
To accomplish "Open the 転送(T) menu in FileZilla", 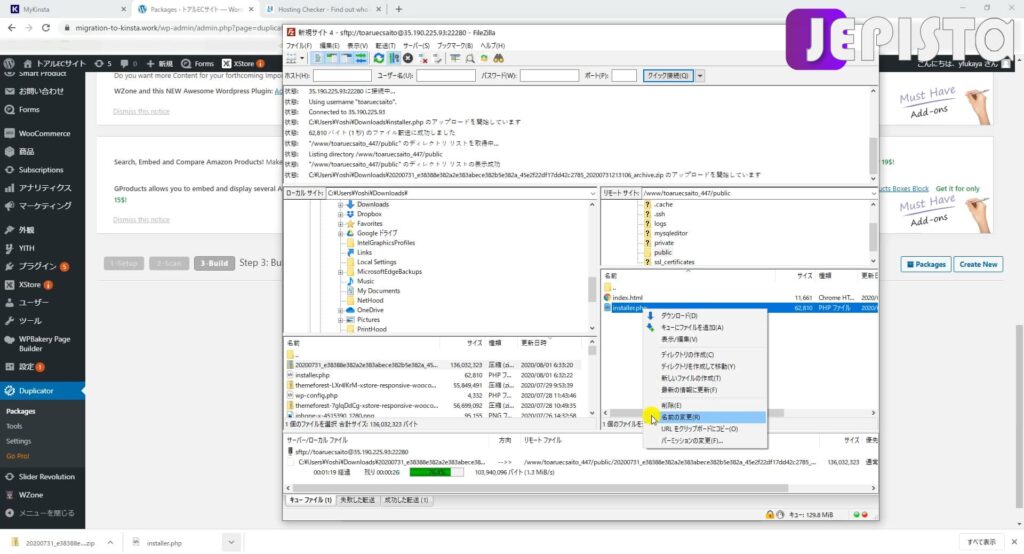I will coord(385,46).
